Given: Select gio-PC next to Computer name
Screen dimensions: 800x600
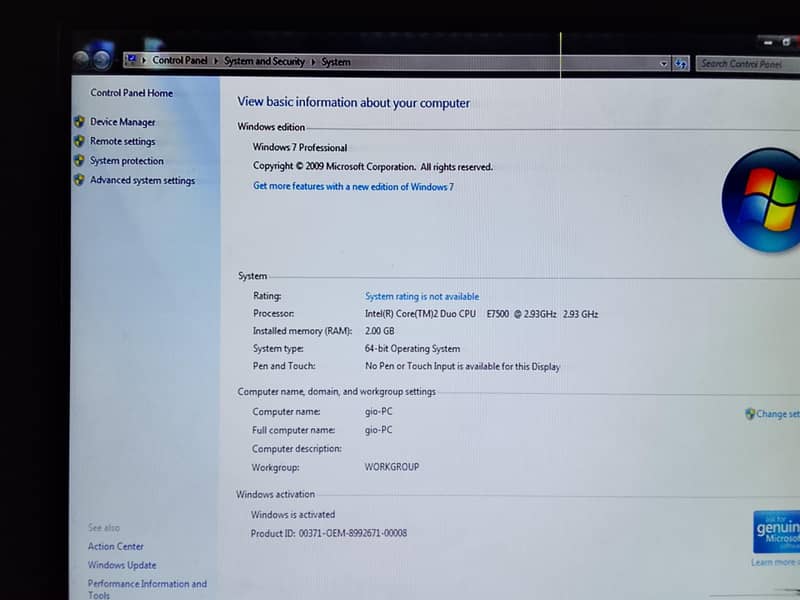Looking at the screenshot, I should click(x=378, y=411).
